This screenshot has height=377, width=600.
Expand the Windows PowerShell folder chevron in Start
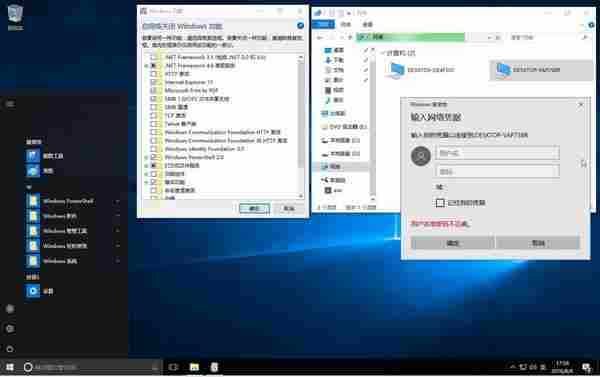(x=117, y=201)
